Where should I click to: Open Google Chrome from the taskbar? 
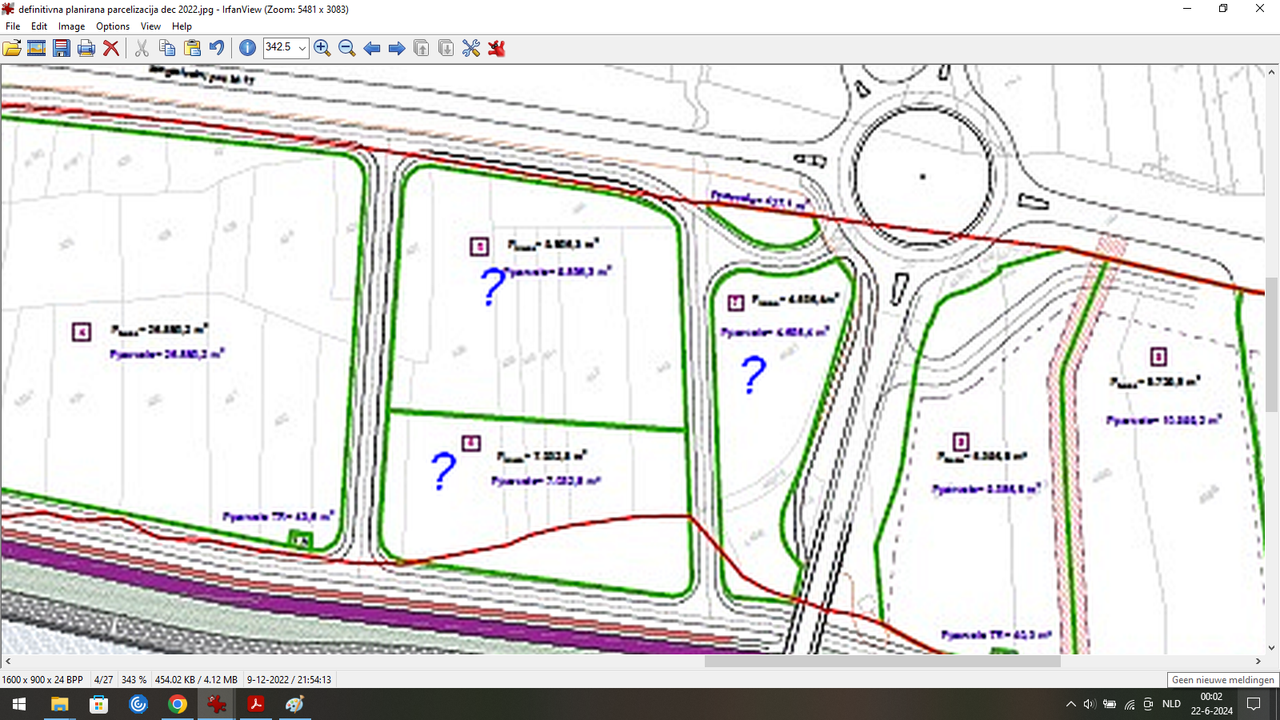point(177,704)
